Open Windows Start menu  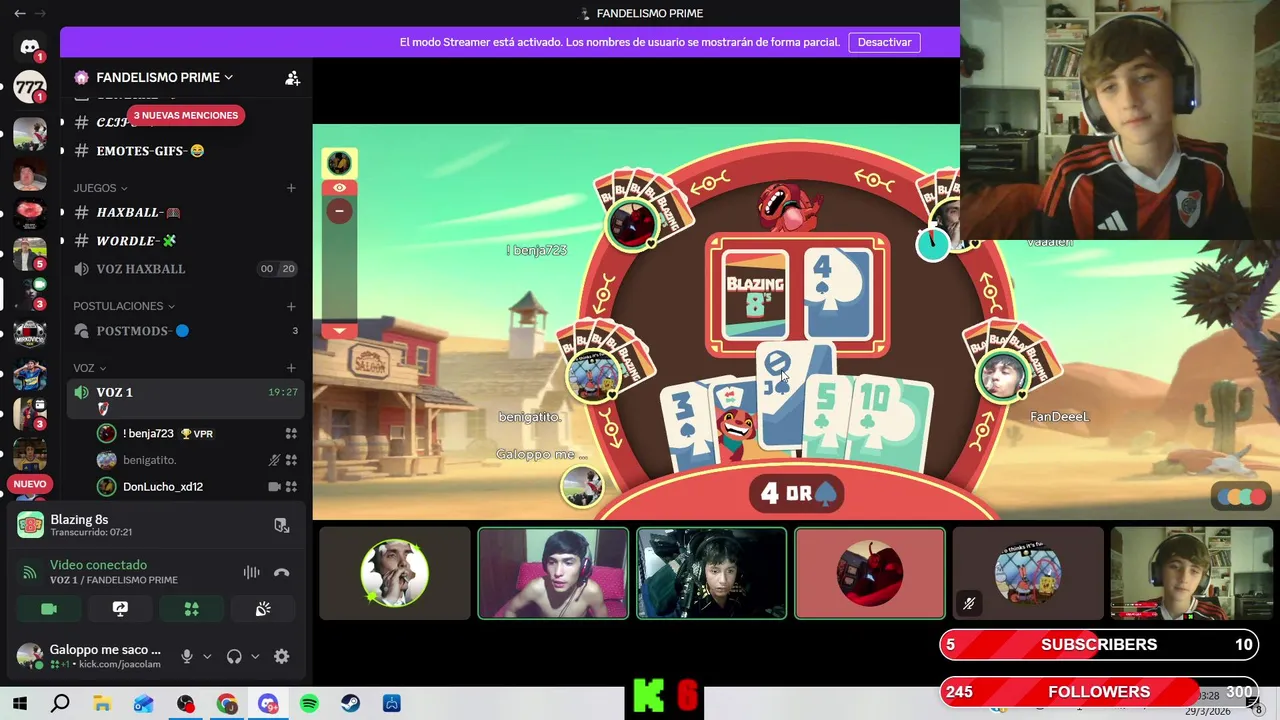(x=19, y=704)
